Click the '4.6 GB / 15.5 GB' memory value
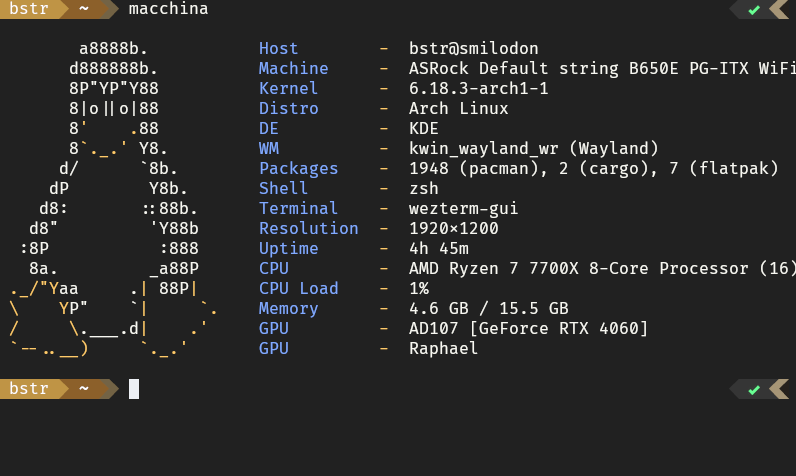The image size is (796, 476). click(x=488, y=308)
